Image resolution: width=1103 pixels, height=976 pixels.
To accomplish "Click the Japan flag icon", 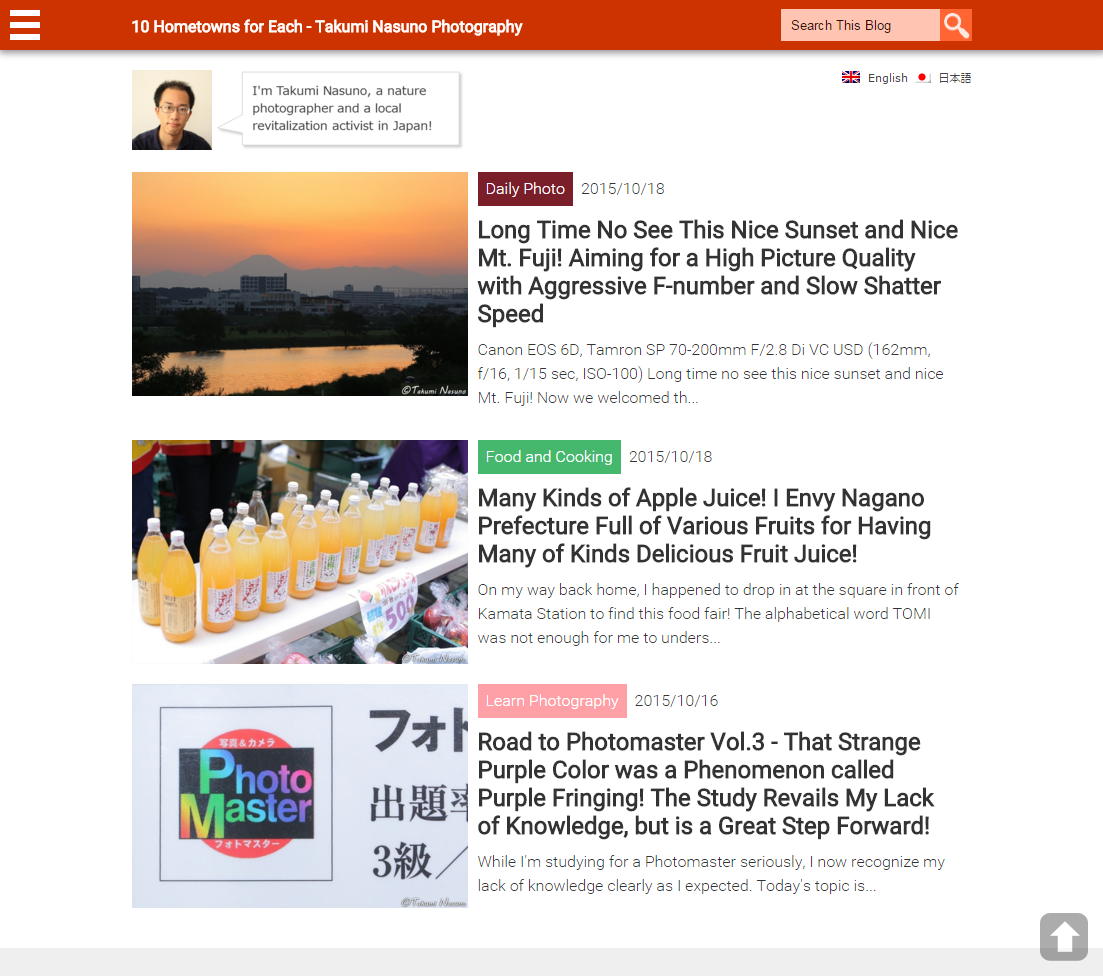I will 924,77.
